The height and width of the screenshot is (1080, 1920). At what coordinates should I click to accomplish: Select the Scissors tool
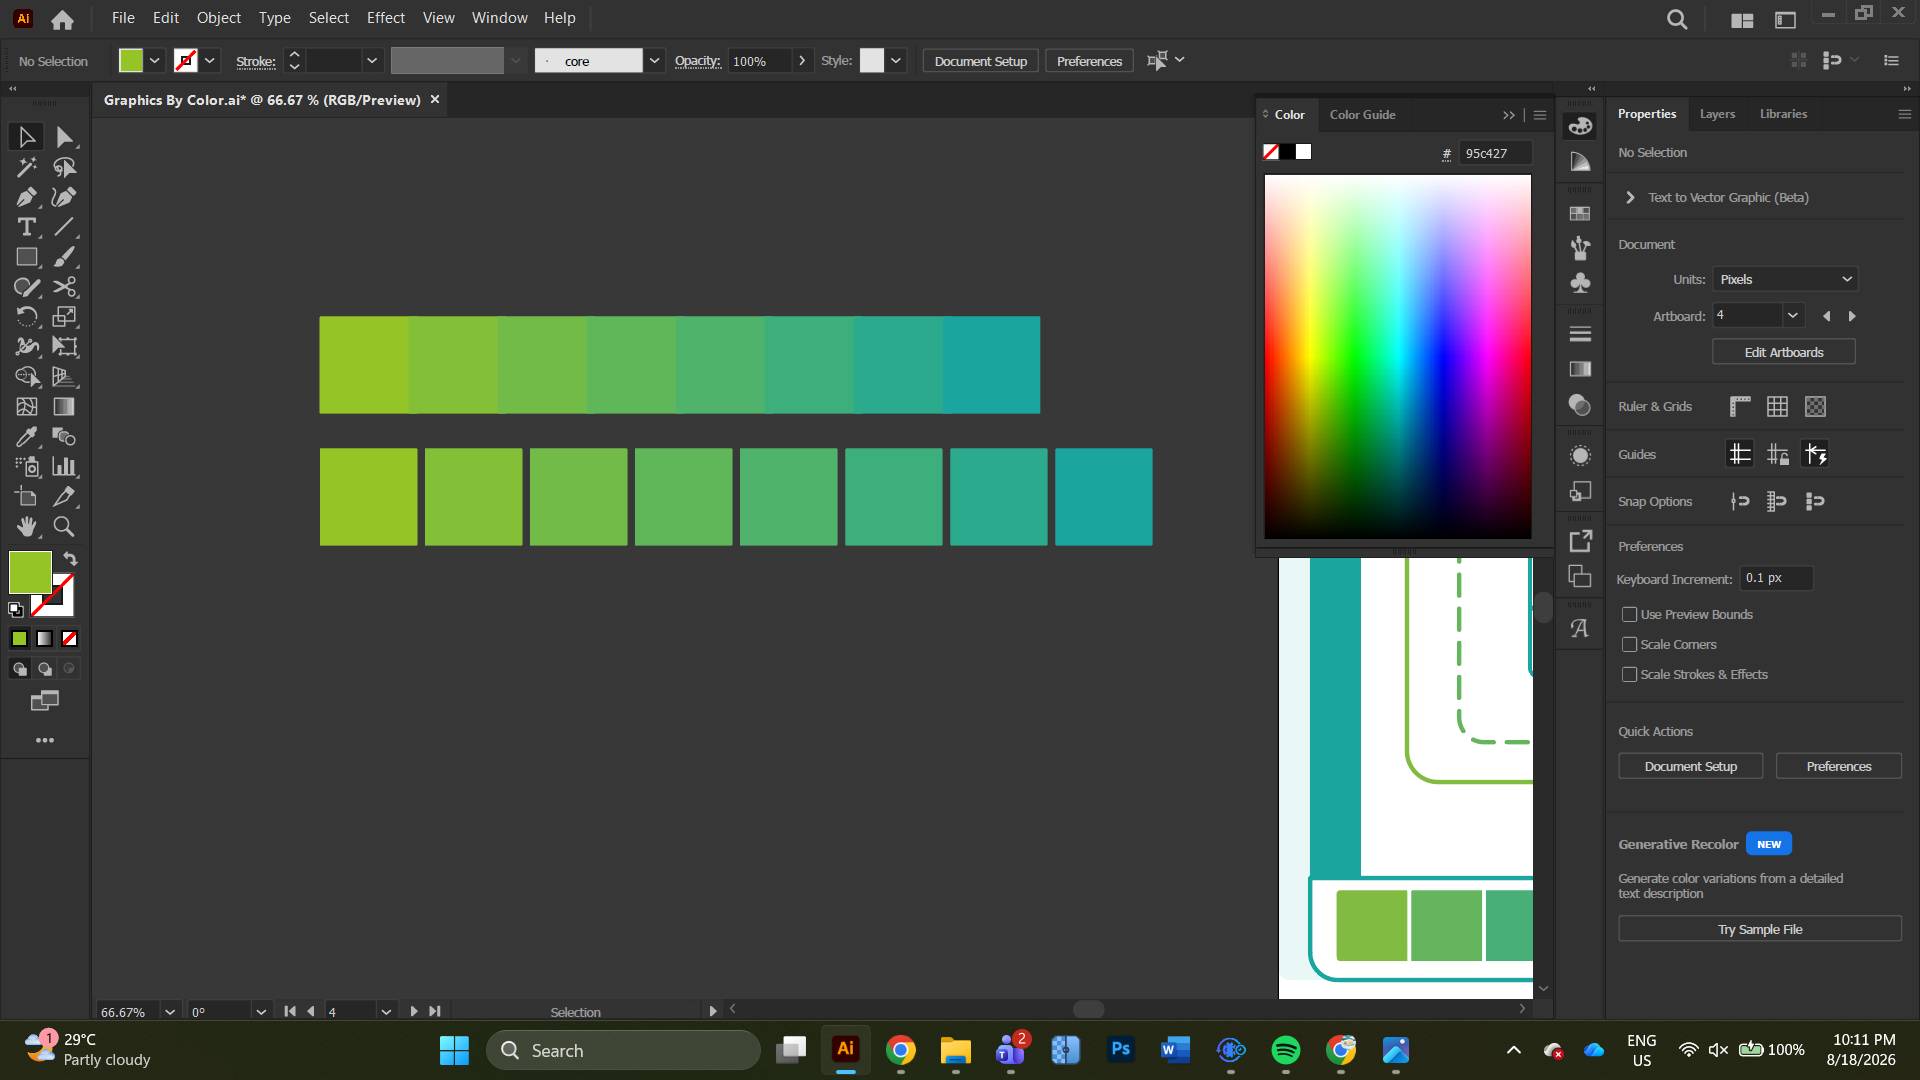(64, 287)
